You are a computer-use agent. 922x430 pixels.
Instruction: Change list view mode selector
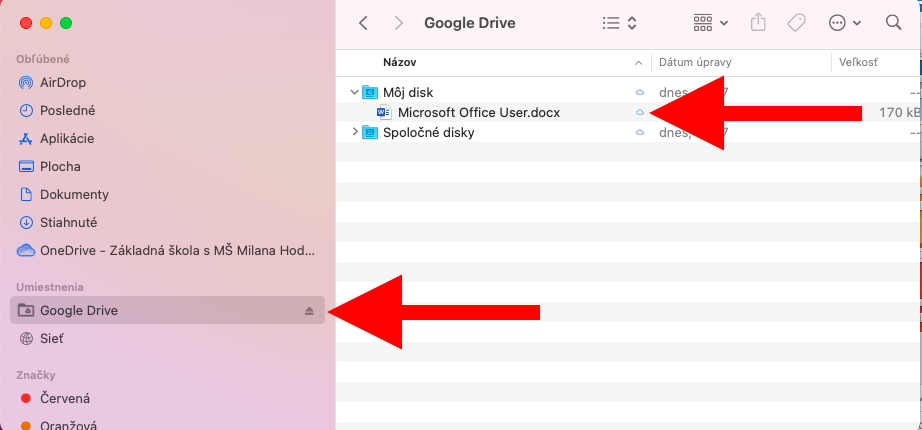[x=620, y=22]
